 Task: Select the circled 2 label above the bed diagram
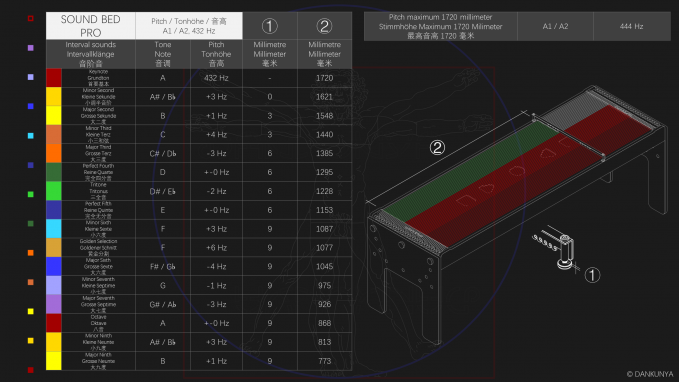(437, 148)
